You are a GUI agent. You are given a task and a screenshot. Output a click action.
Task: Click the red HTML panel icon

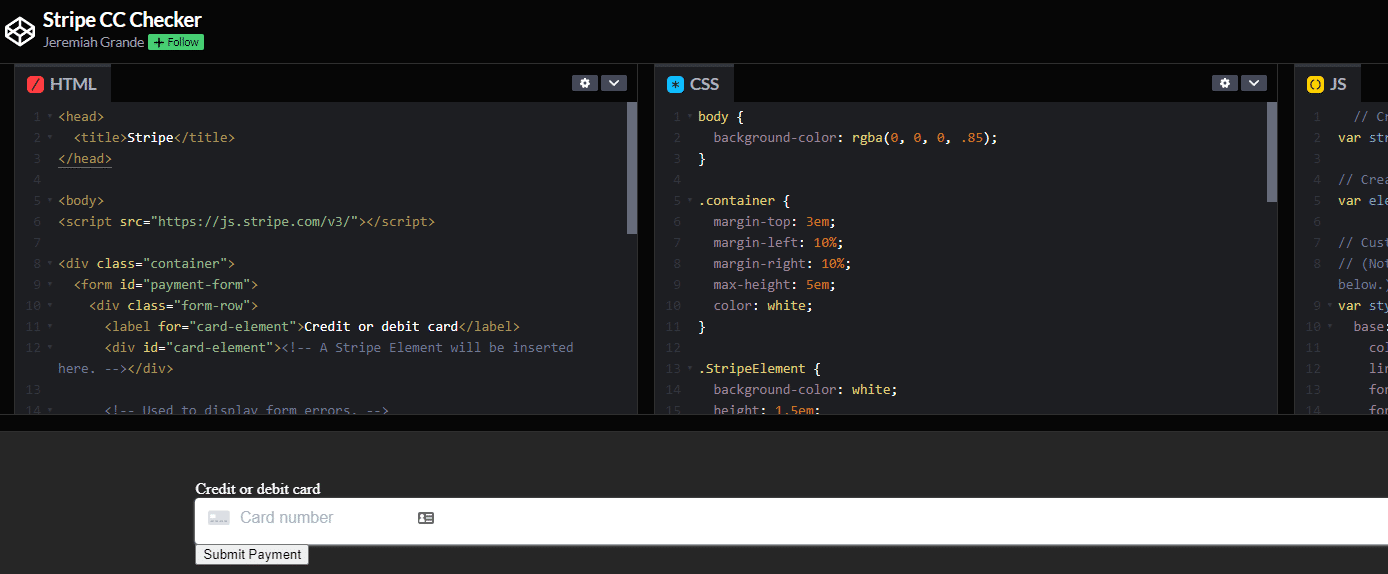[x=35, y=85]
